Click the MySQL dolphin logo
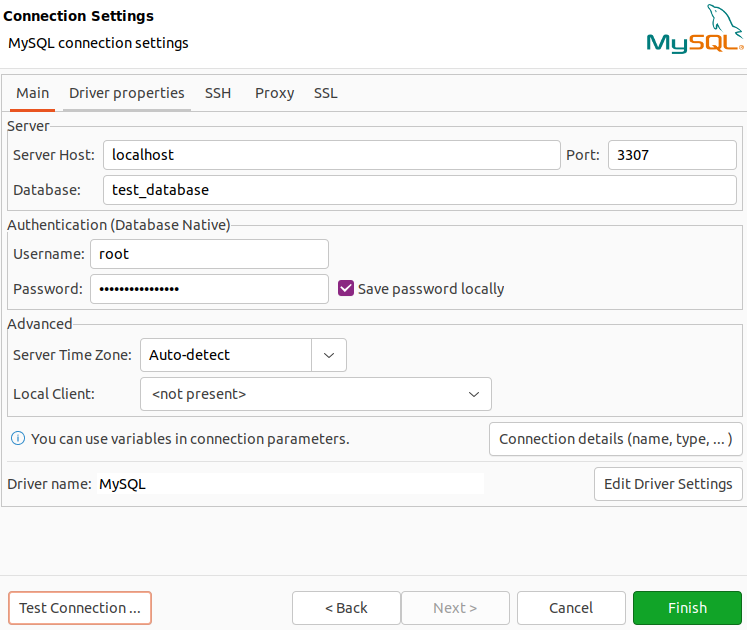Screen dimensions: 747x630 point(694,30)
